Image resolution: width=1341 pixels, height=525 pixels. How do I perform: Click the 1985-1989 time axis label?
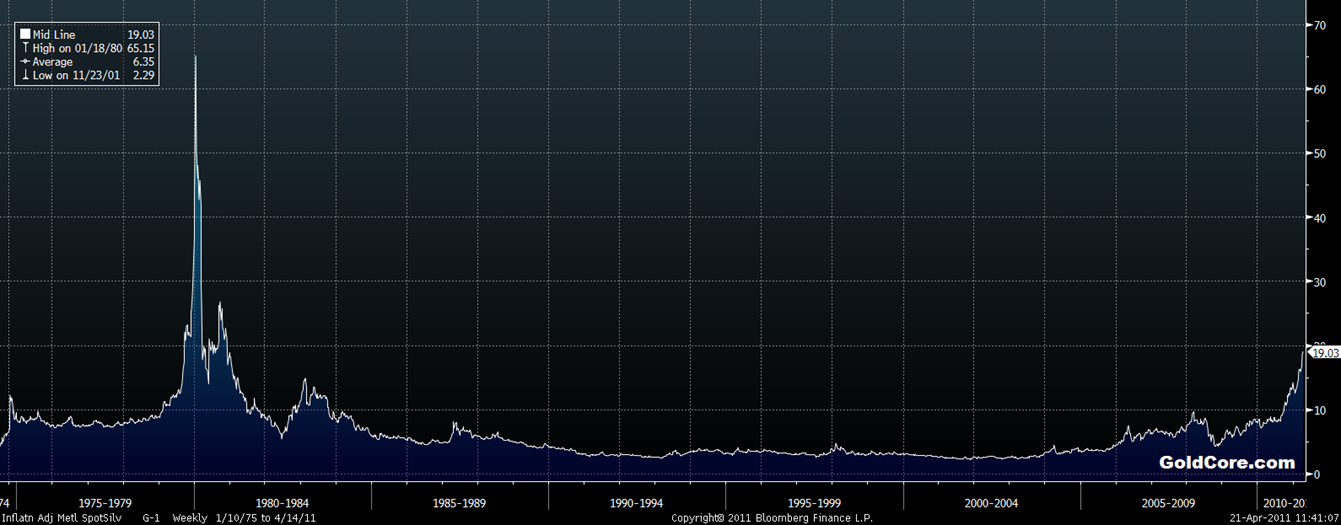point(460,503)
